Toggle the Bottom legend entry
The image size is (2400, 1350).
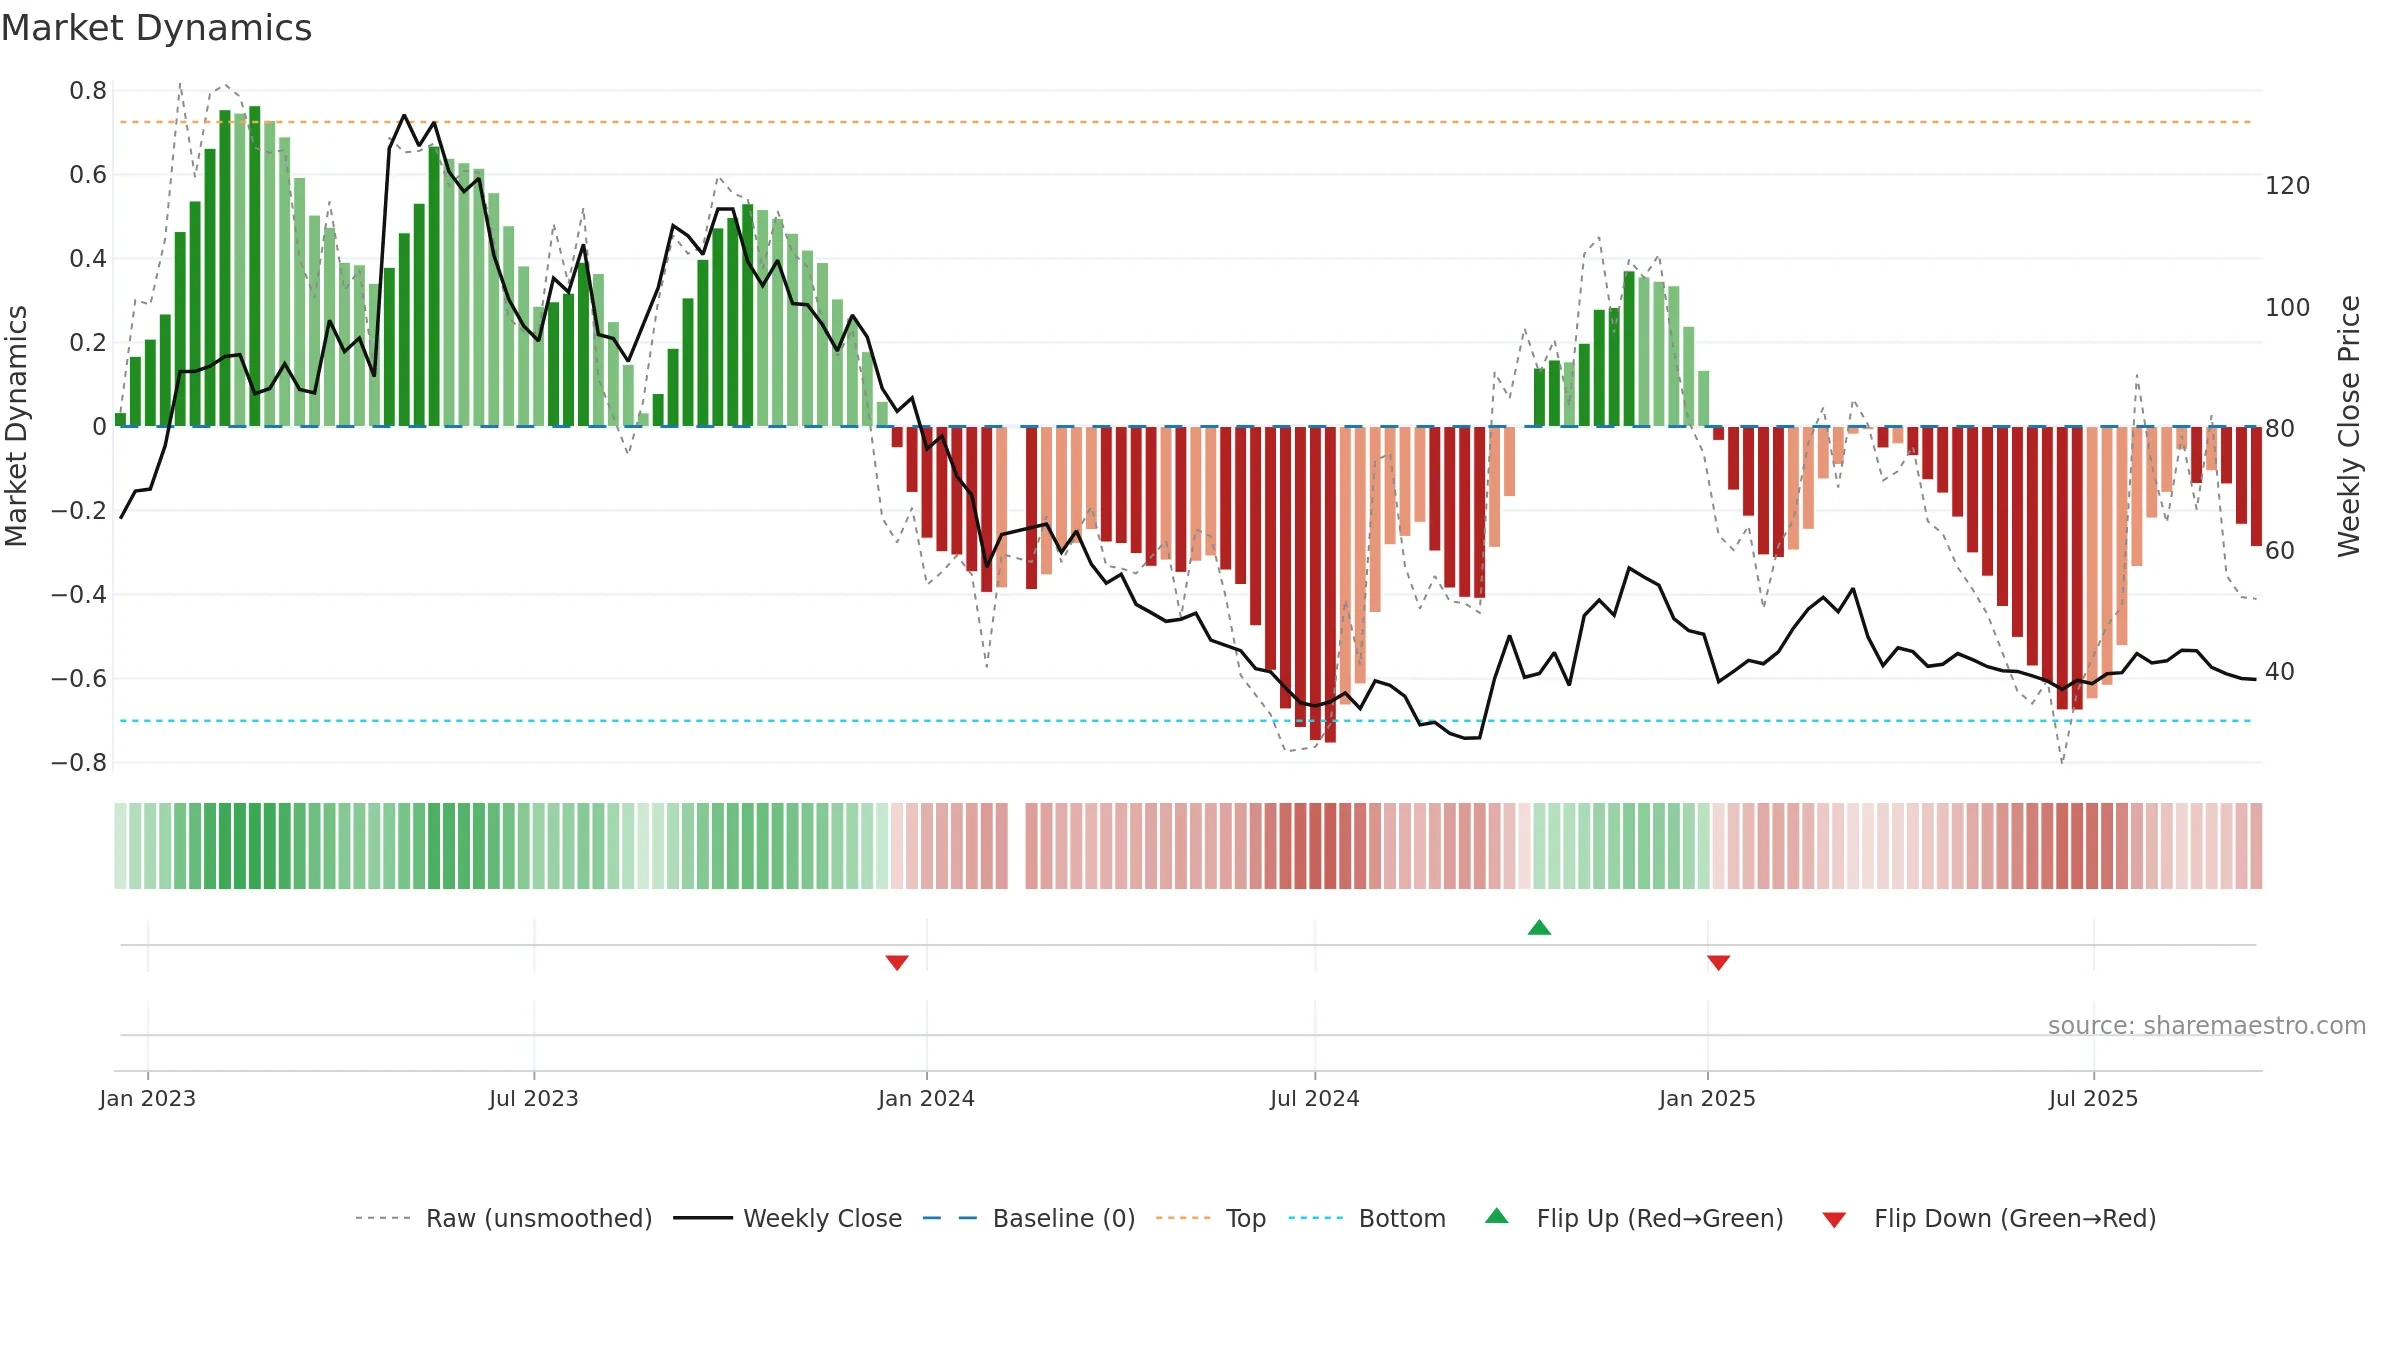1367,1218
